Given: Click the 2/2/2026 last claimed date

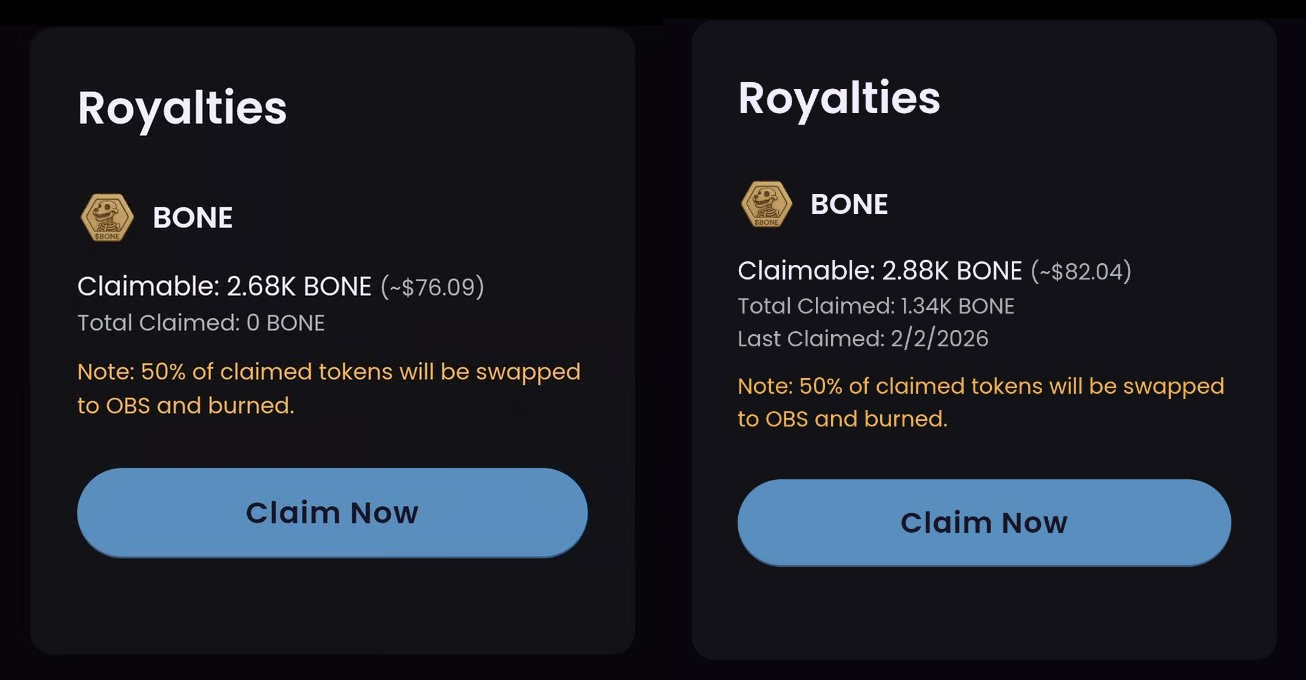Looking at the screenshot, I should 939,339.
